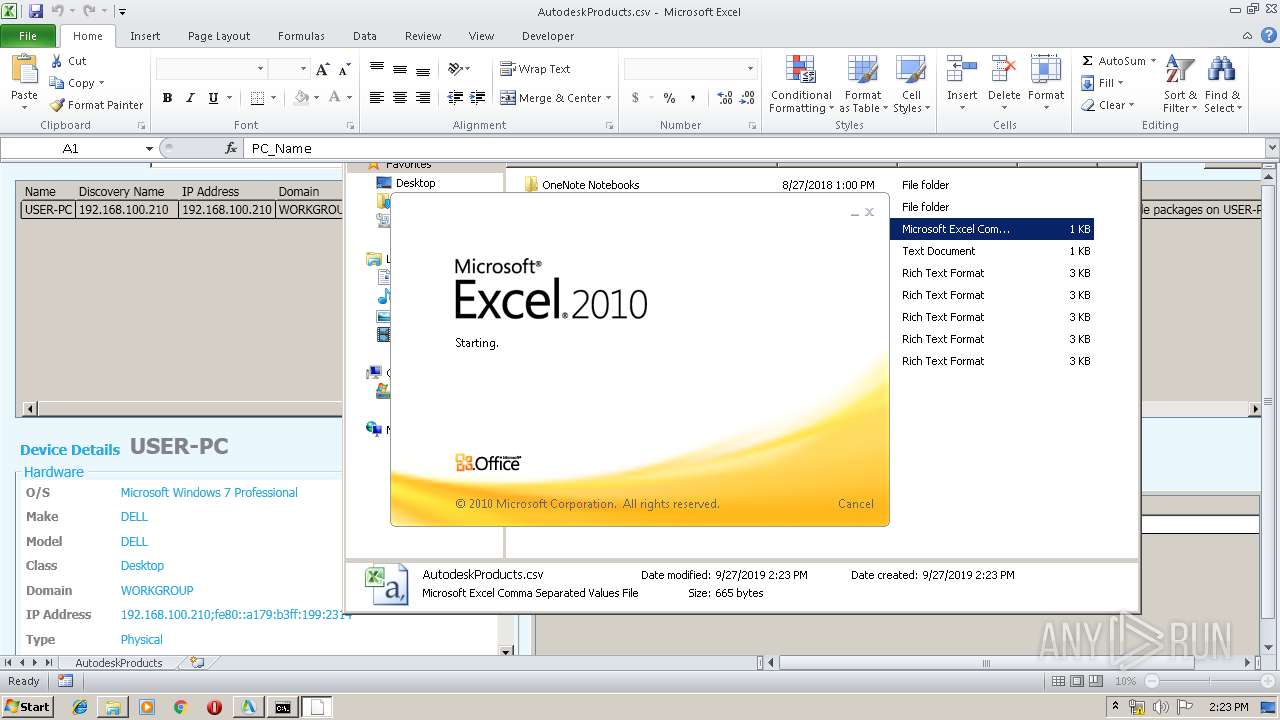
Task: Switch to the Developer tab
Action: coord(548,36)
